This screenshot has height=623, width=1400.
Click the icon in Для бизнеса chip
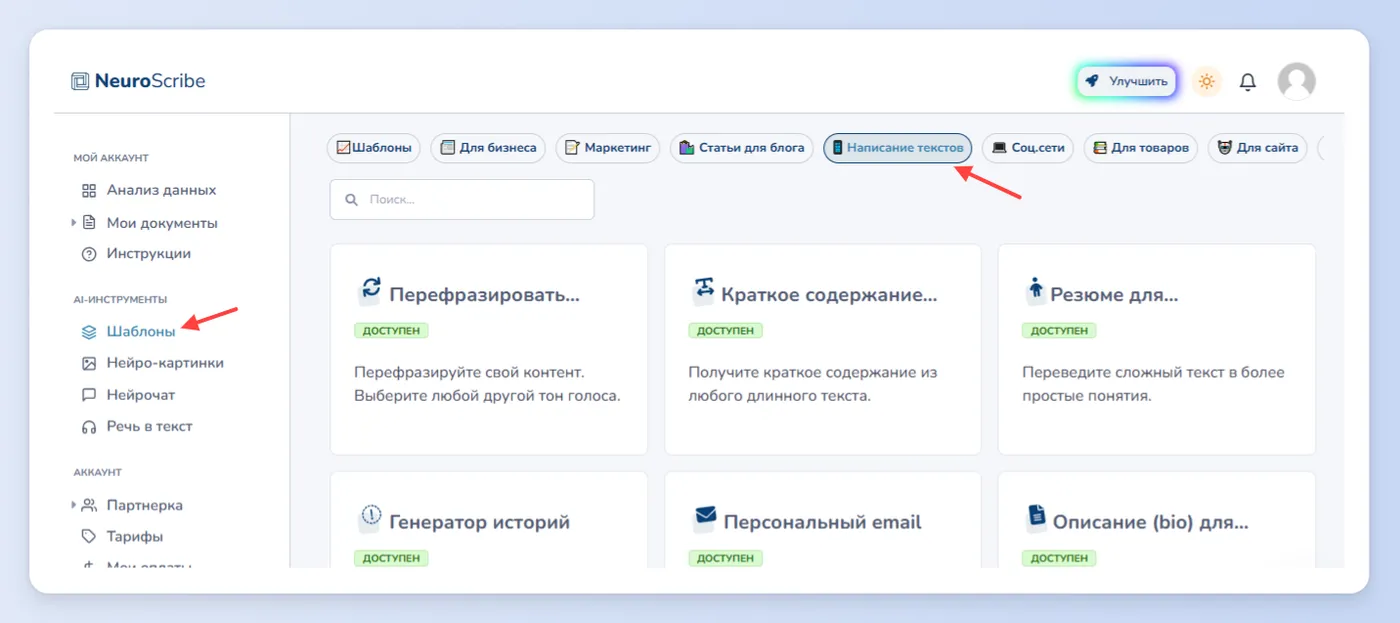(x=448, y=148)
